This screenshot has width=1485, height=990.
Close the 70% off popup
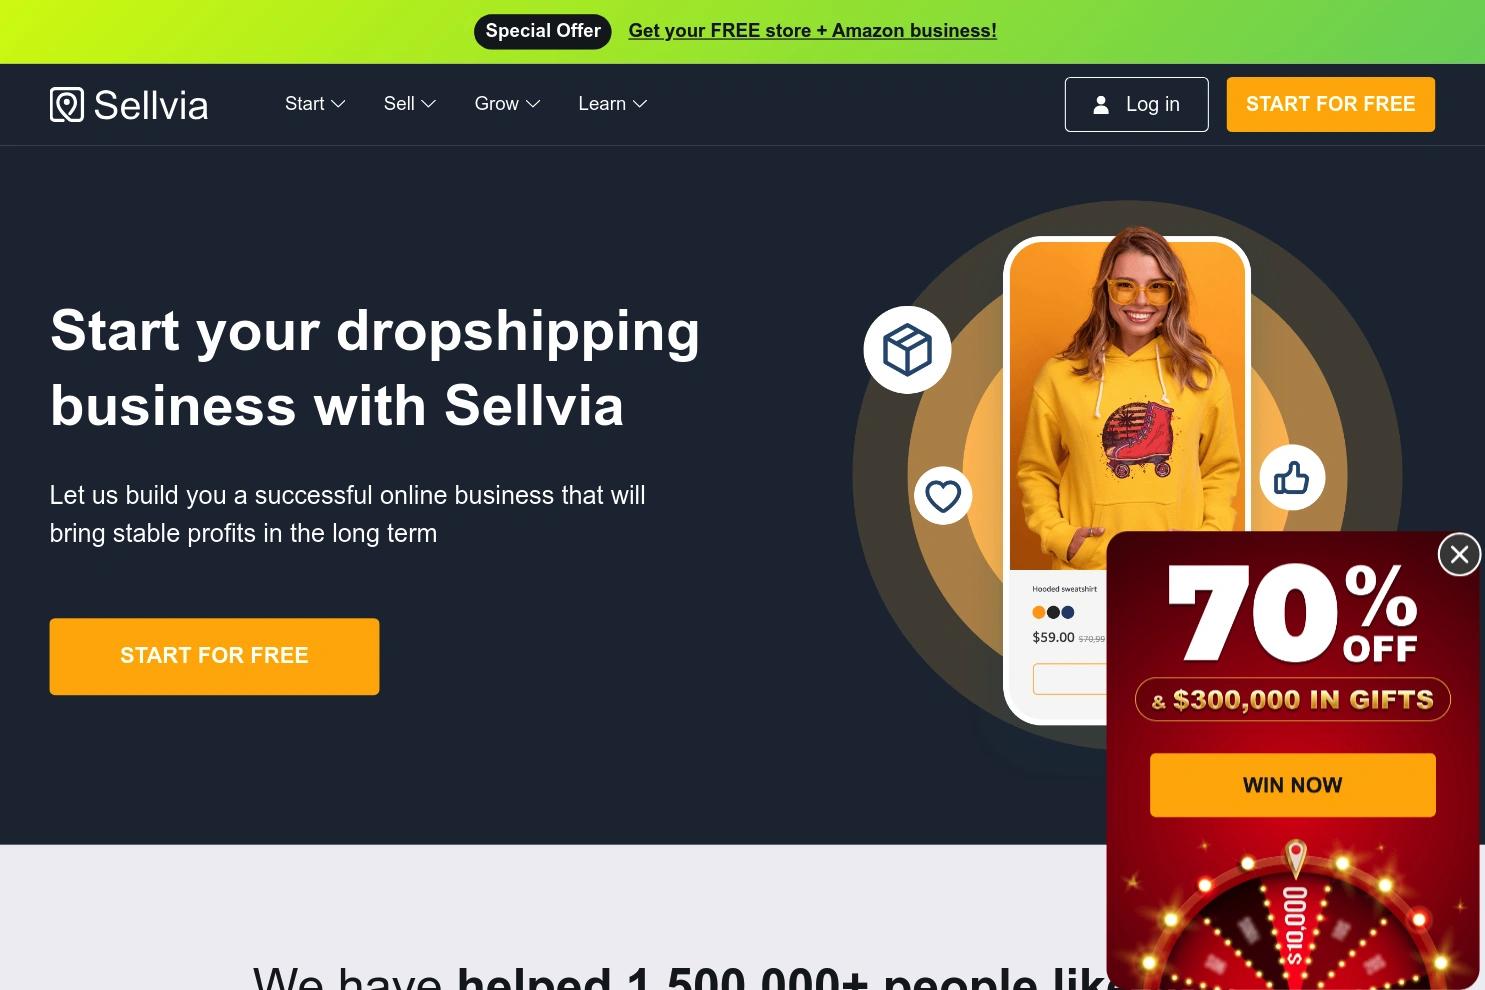1459,554
